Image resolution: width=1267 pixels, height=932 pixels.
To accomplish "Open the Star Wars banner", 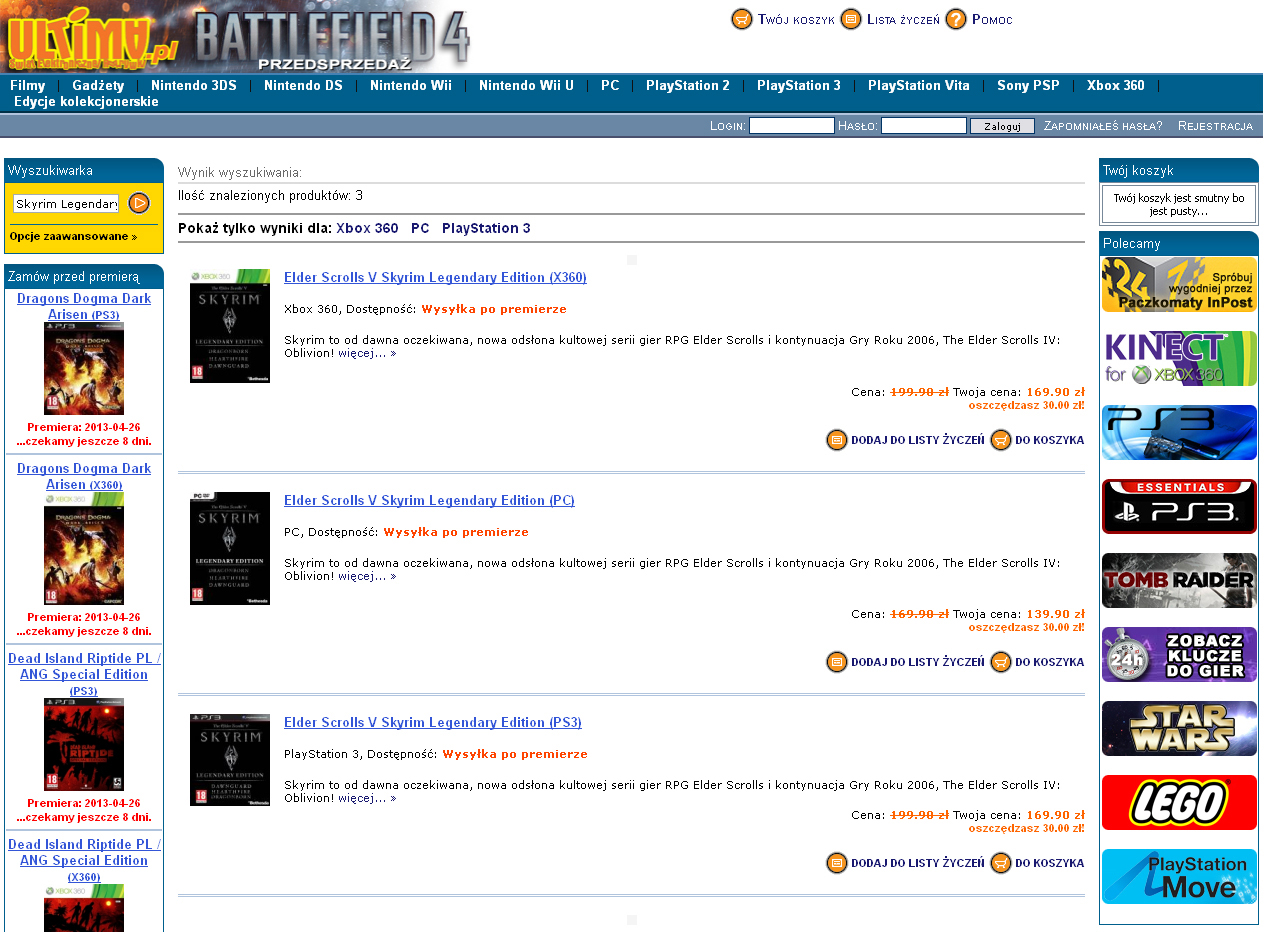I will pyautogui.click(x=1179, y=729).
